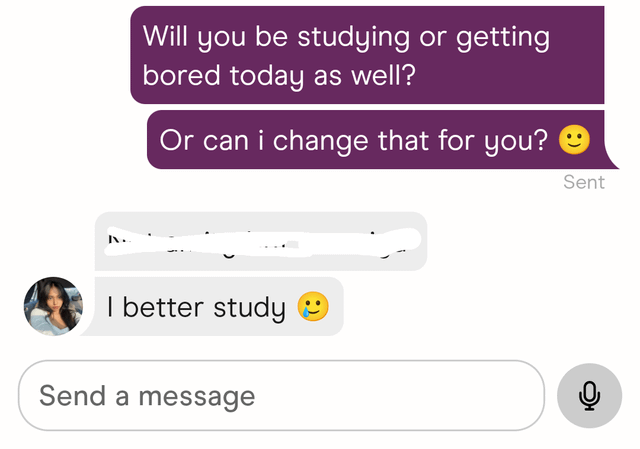Click the "you?" text before the smiley
The width and height of the screenshot is (640, 449).
pos(516,142)
